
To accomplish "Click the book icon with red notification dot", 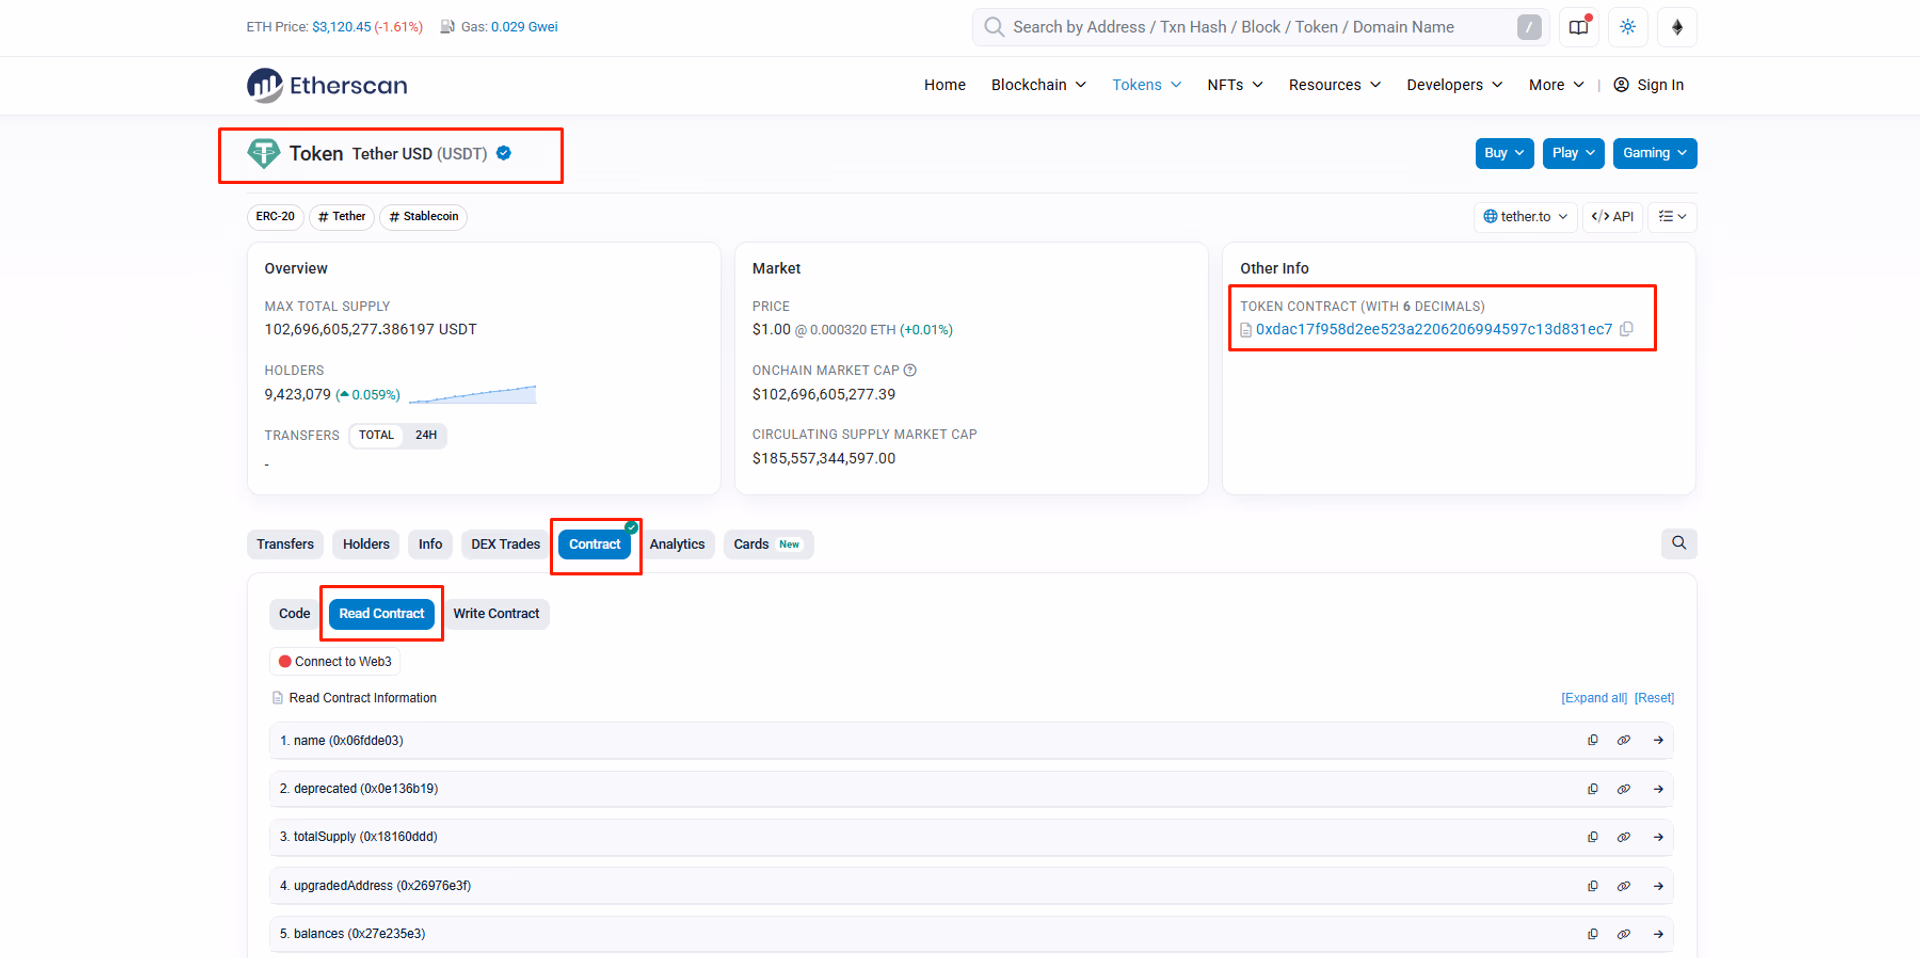I will [x=1579, y=27].
